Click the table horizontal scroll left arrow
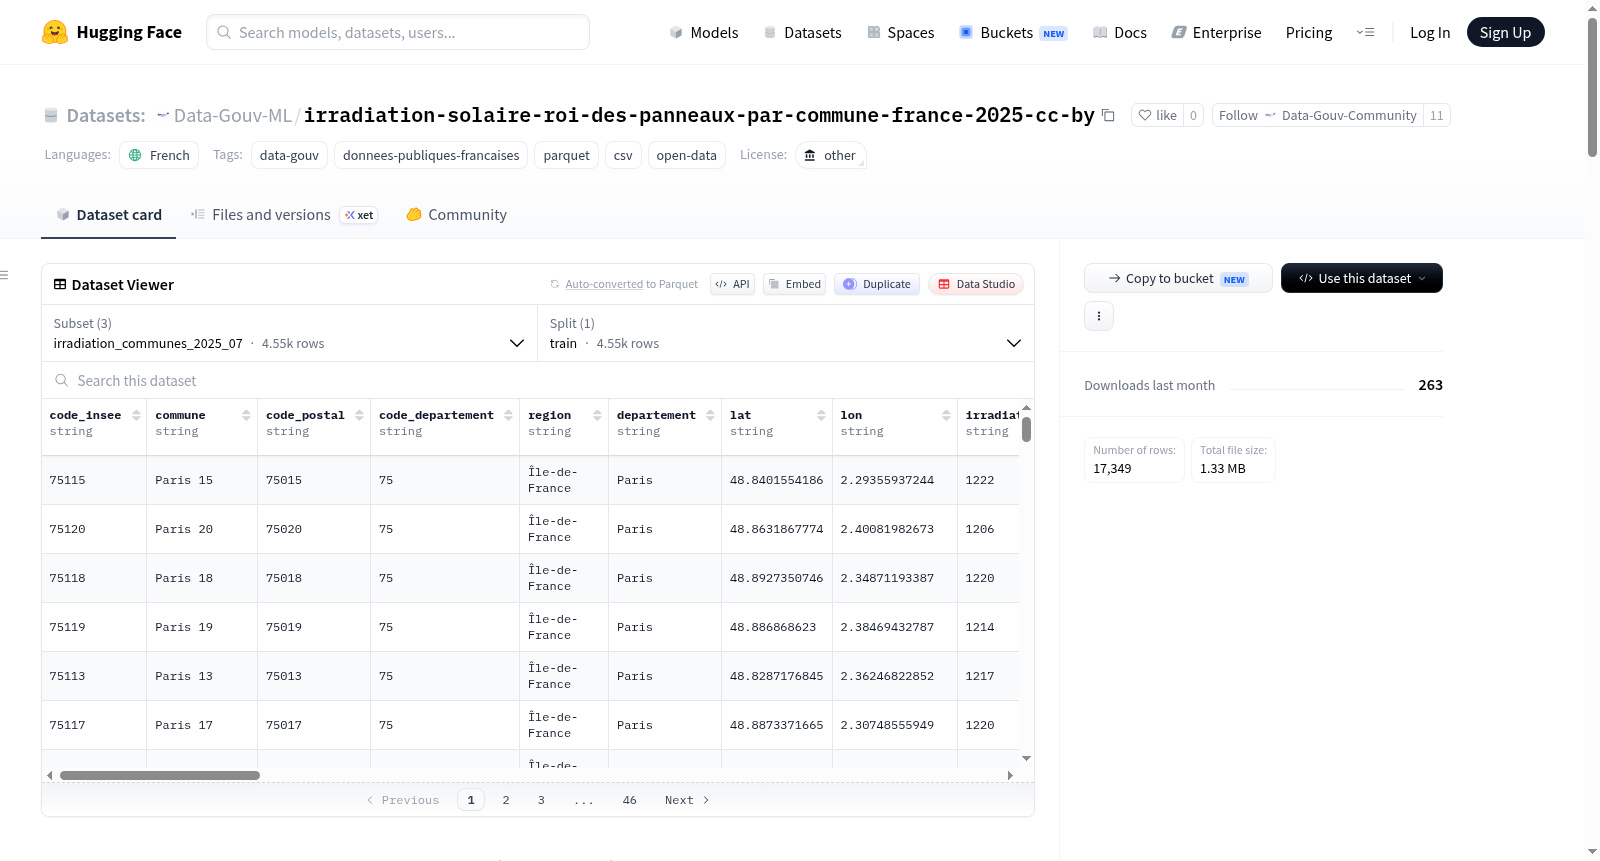 (50, 775)
